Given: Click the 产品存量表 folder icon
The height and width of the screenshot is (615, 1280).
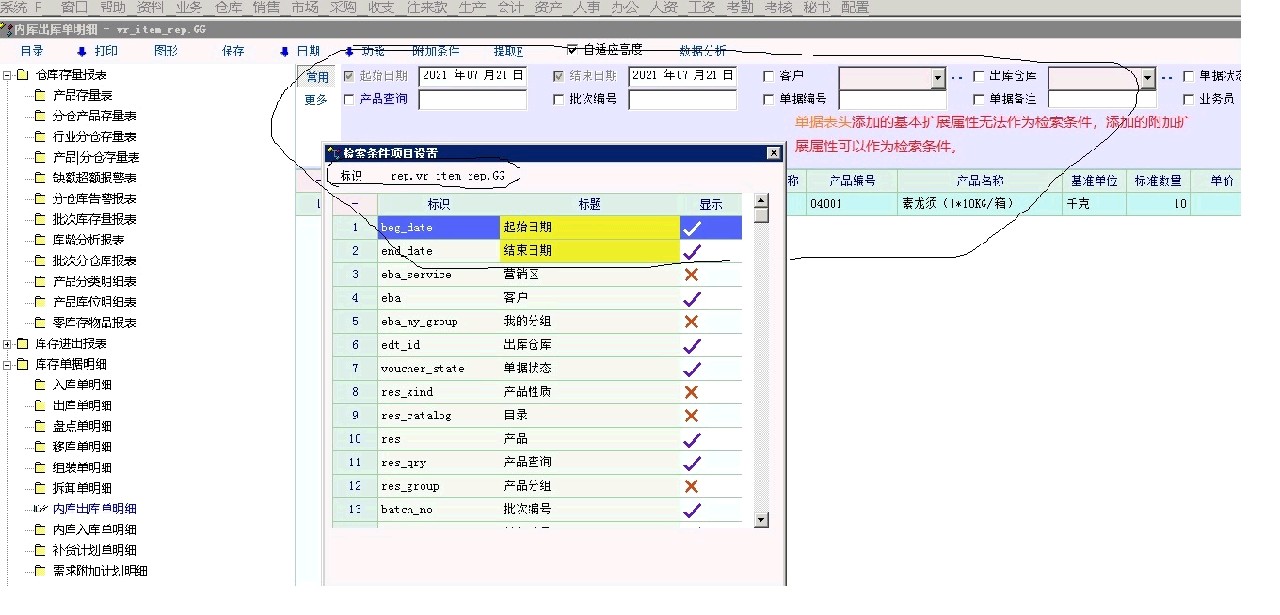Looking at the screenshot, I should click(x=40, y=96).
